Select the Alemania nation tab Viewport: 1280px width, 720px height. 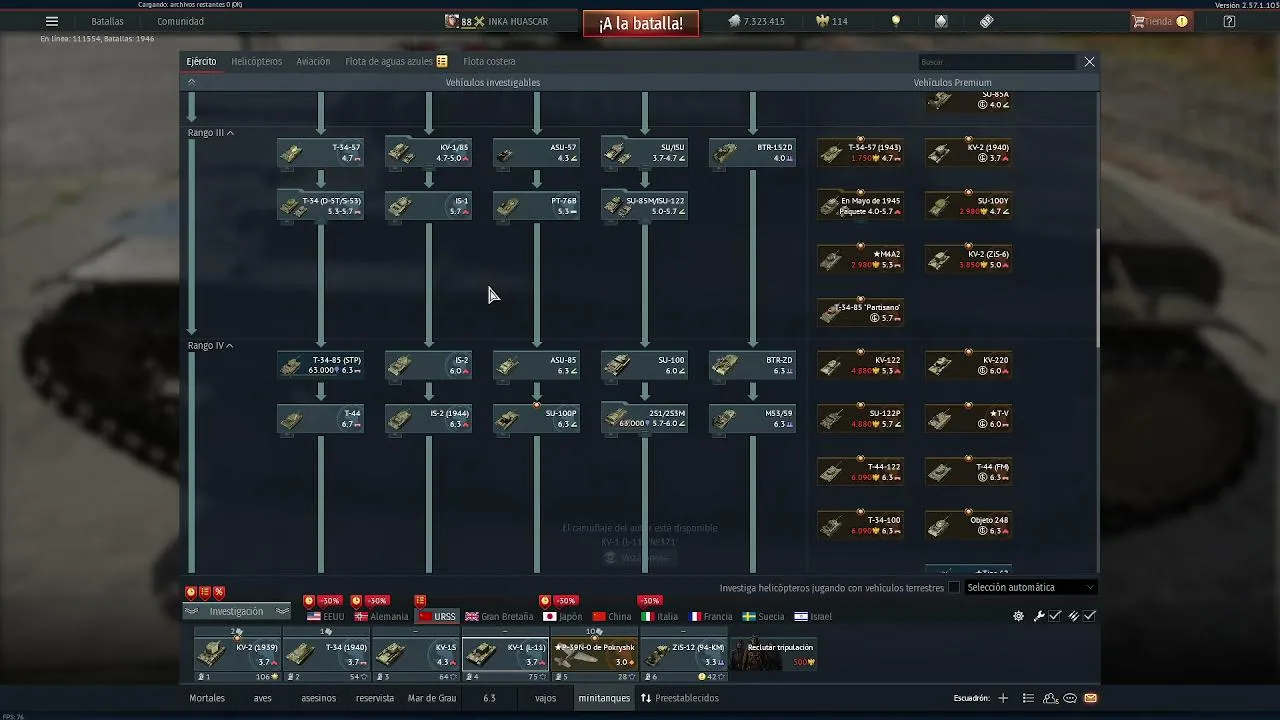(381, 617)
